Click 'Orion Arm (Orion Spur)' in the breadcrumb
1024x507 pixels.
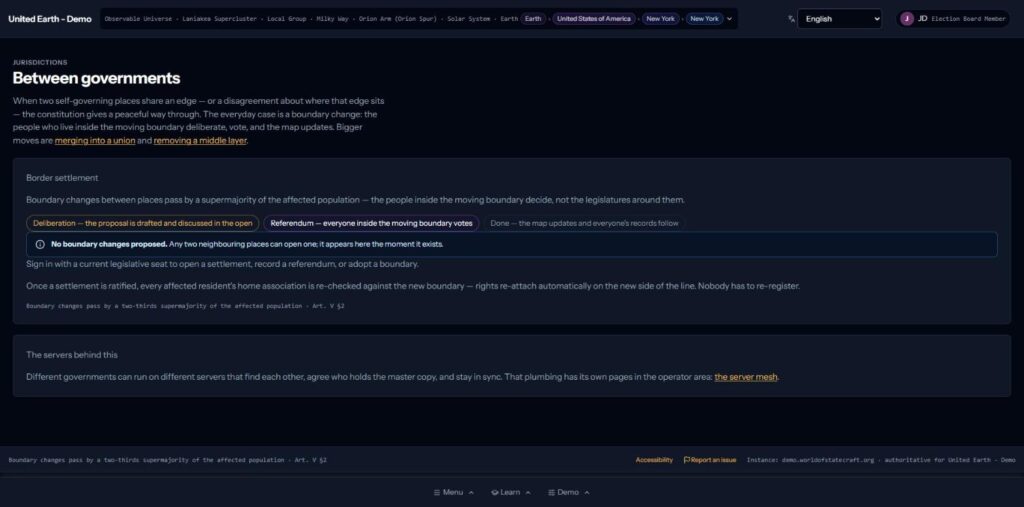coord(398,19)
